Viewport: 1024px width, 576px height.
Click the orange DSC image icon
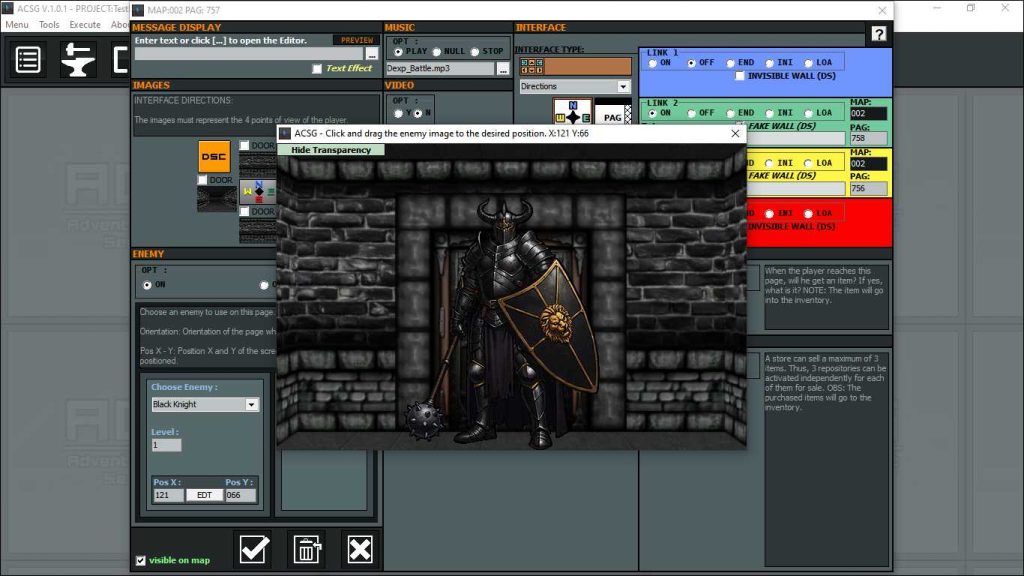click(214, 156)
